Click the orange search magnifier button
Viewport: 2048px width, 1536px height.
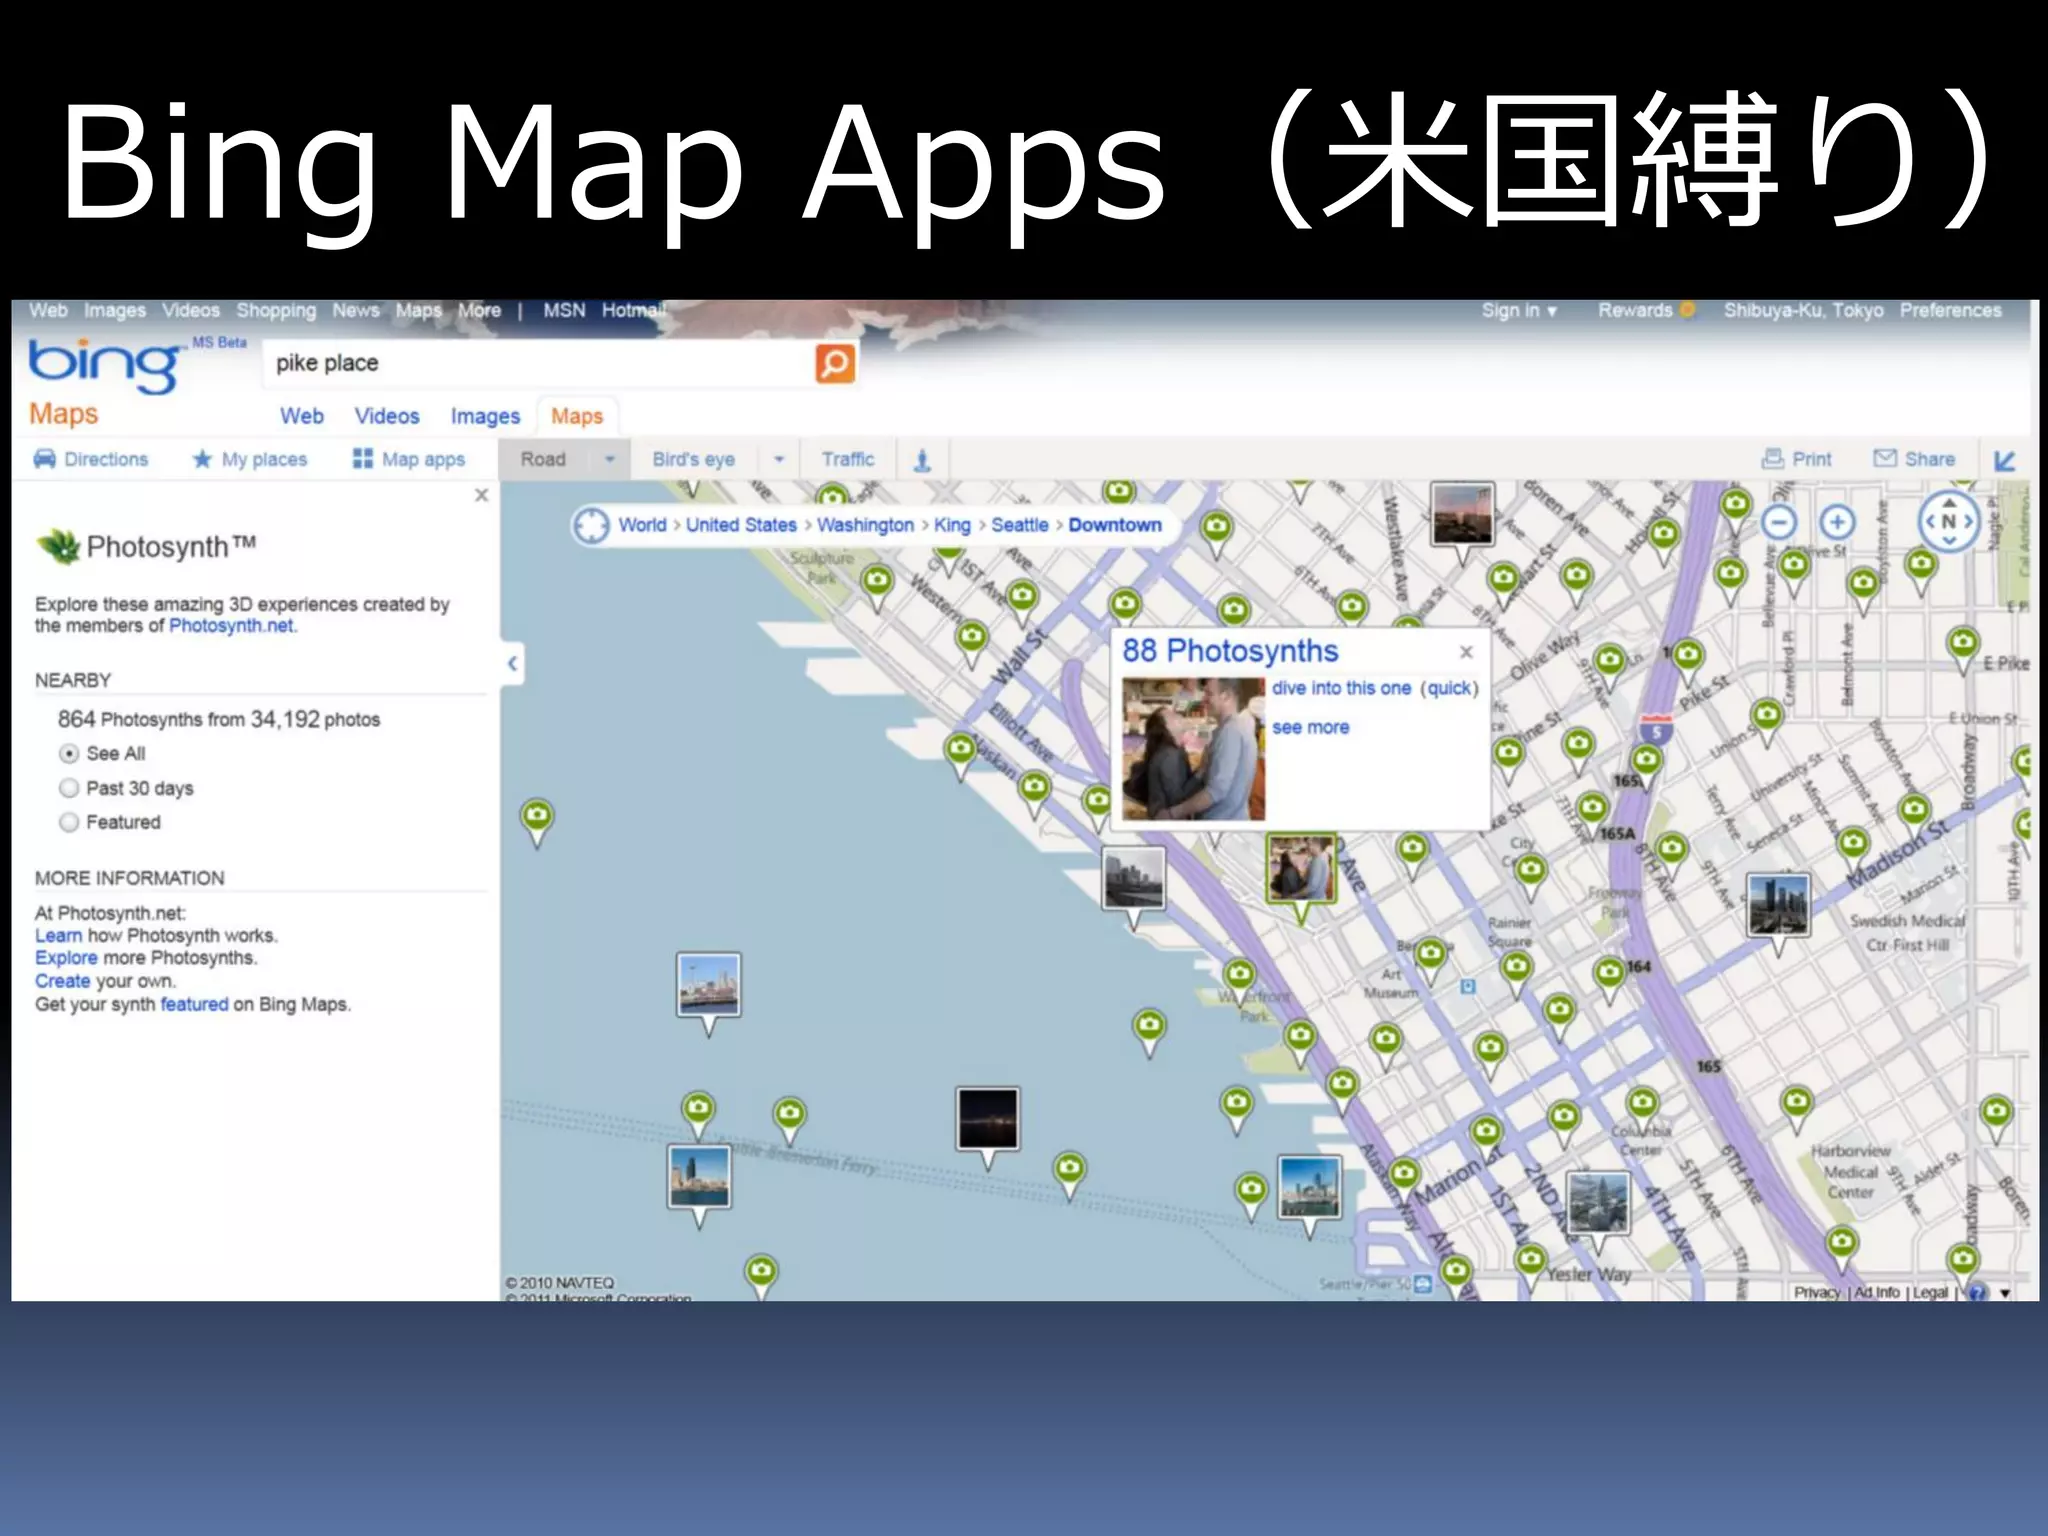click(835, 363)
